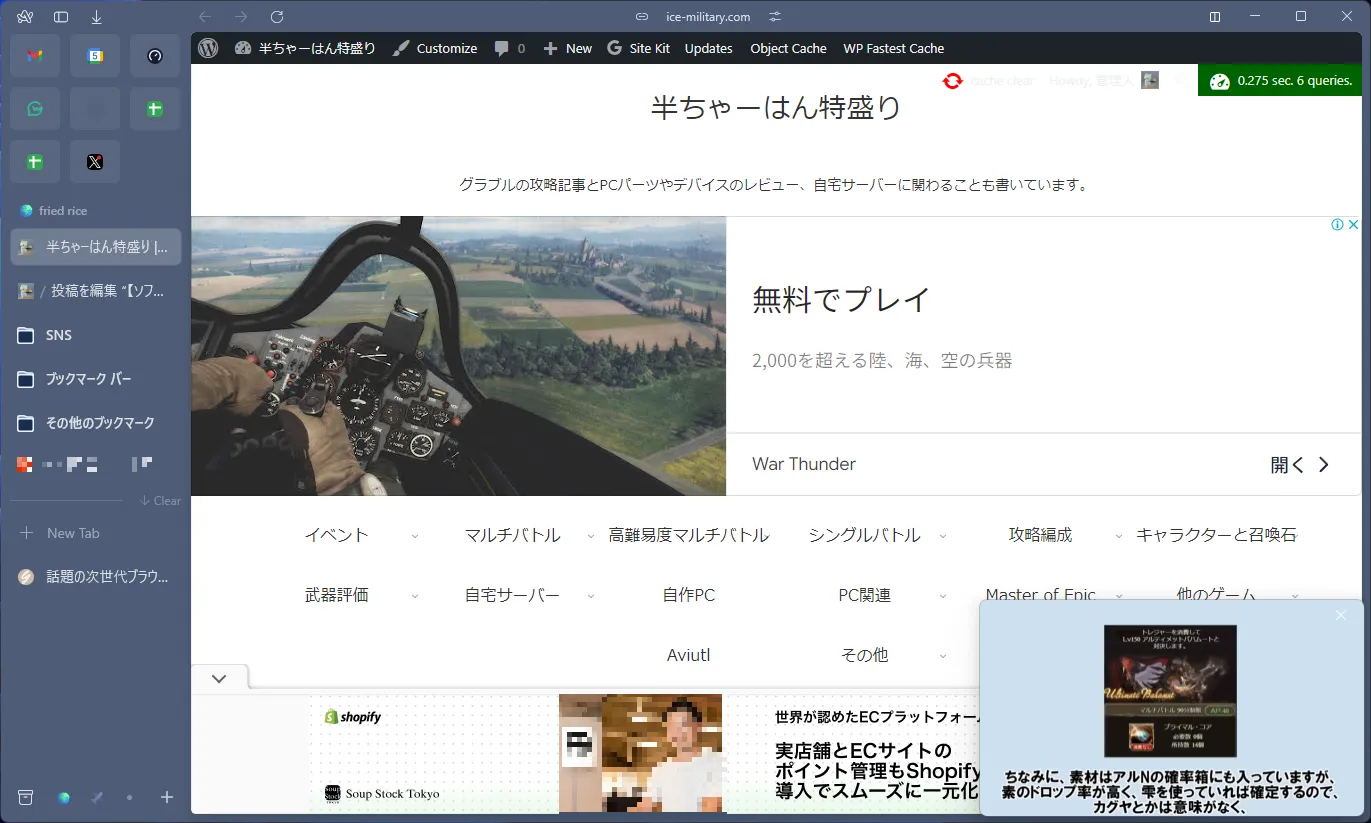
Task: Click the 自作PC menu link
Action: 689,595
